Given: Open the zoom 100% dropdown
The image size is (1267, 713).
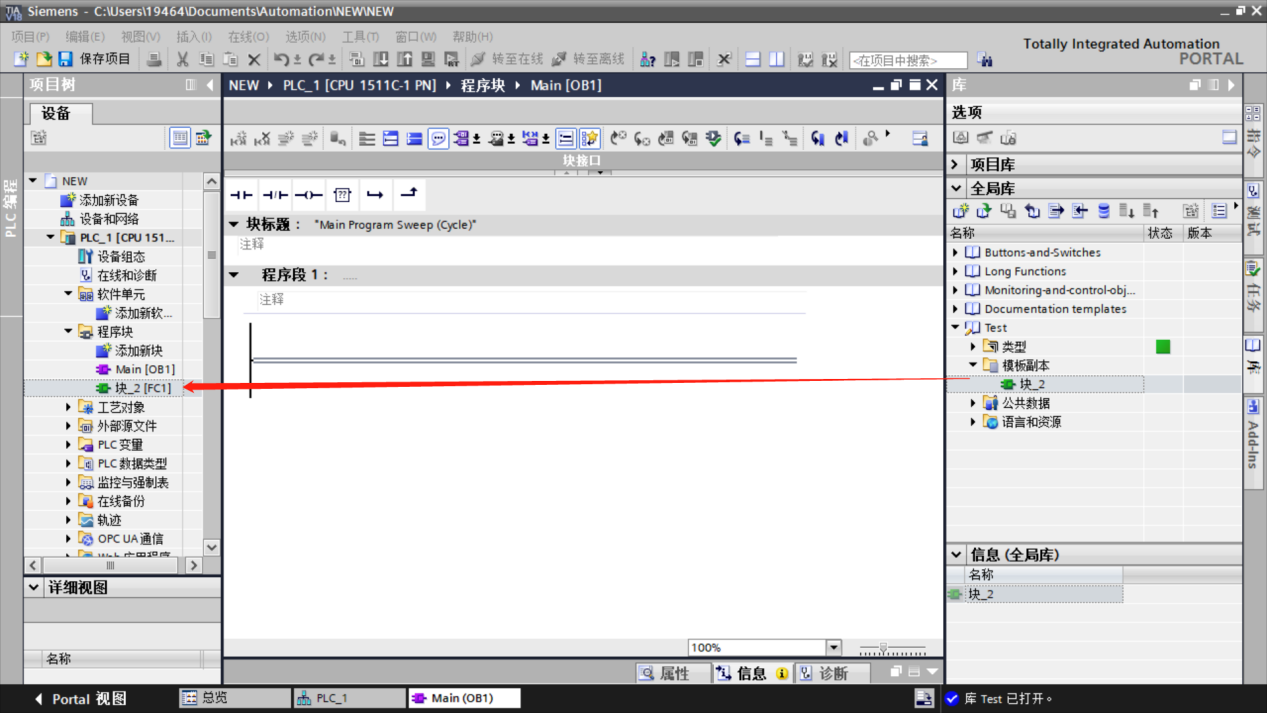Looking at the screenshot, I should [x=833, y=648].
